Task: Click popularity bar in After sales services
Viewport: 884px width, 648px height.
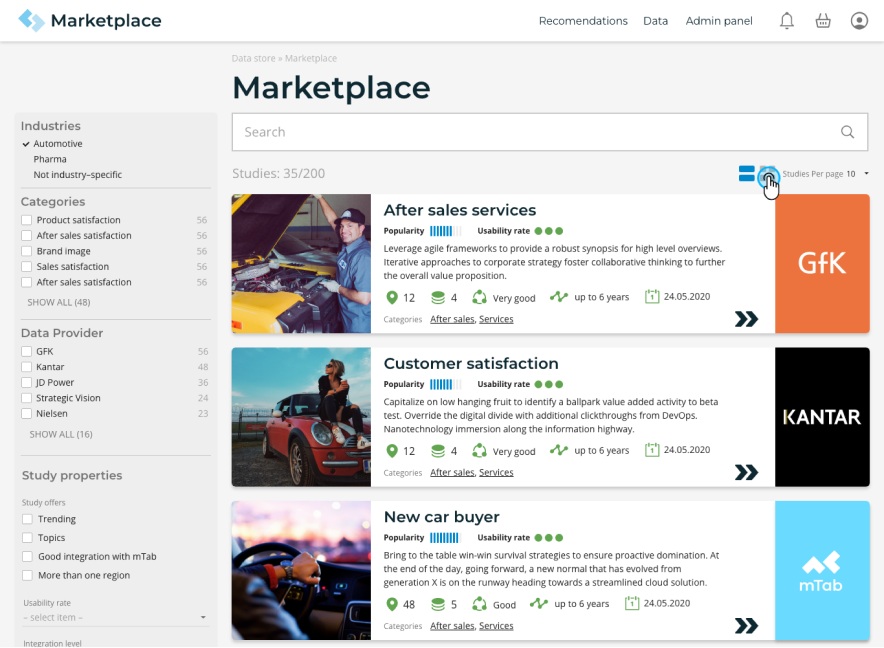Action: [445, 231]
